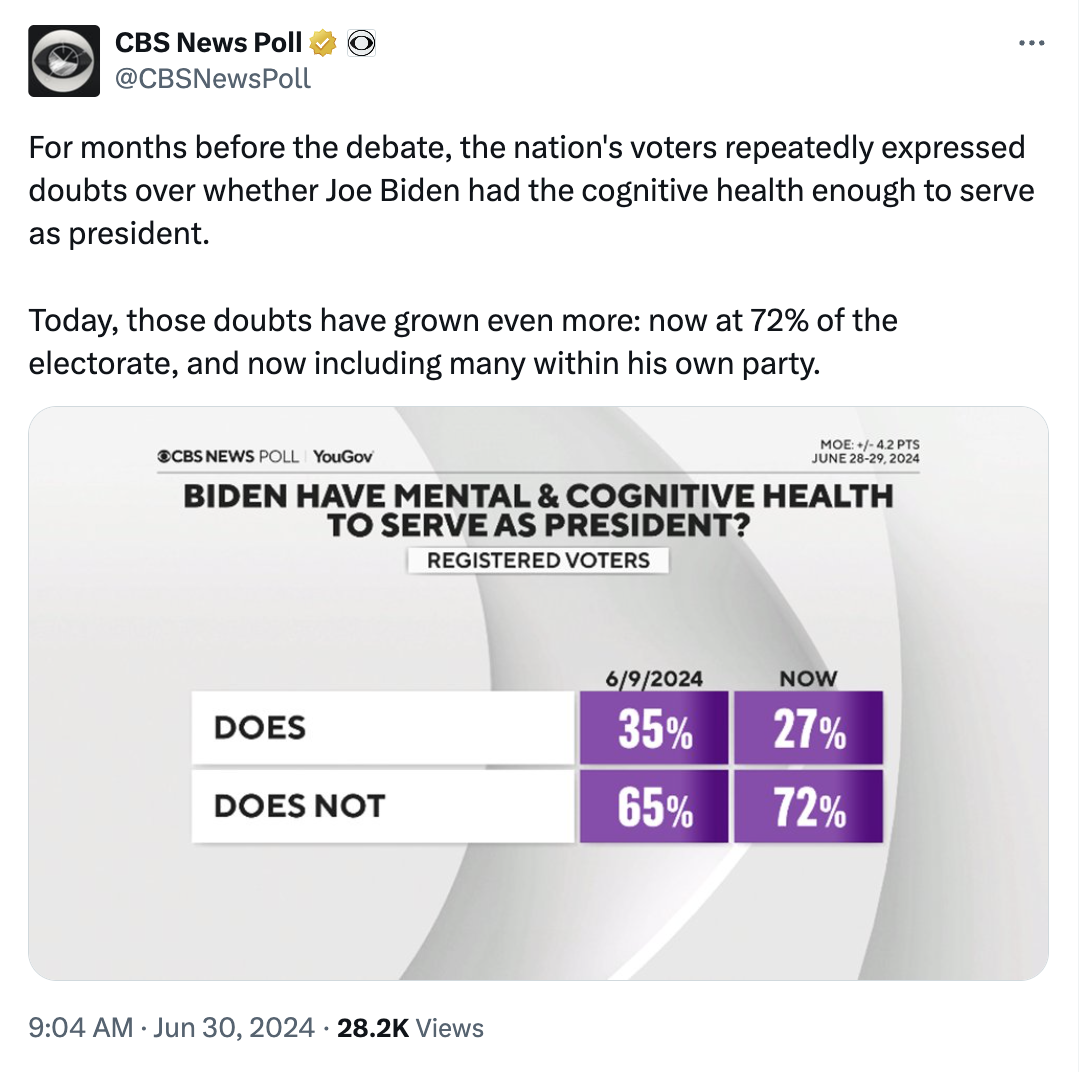1088x1072 pixels.
Task: Click the DOES row label
Action: pyautogui.click(x=260, y=728)
